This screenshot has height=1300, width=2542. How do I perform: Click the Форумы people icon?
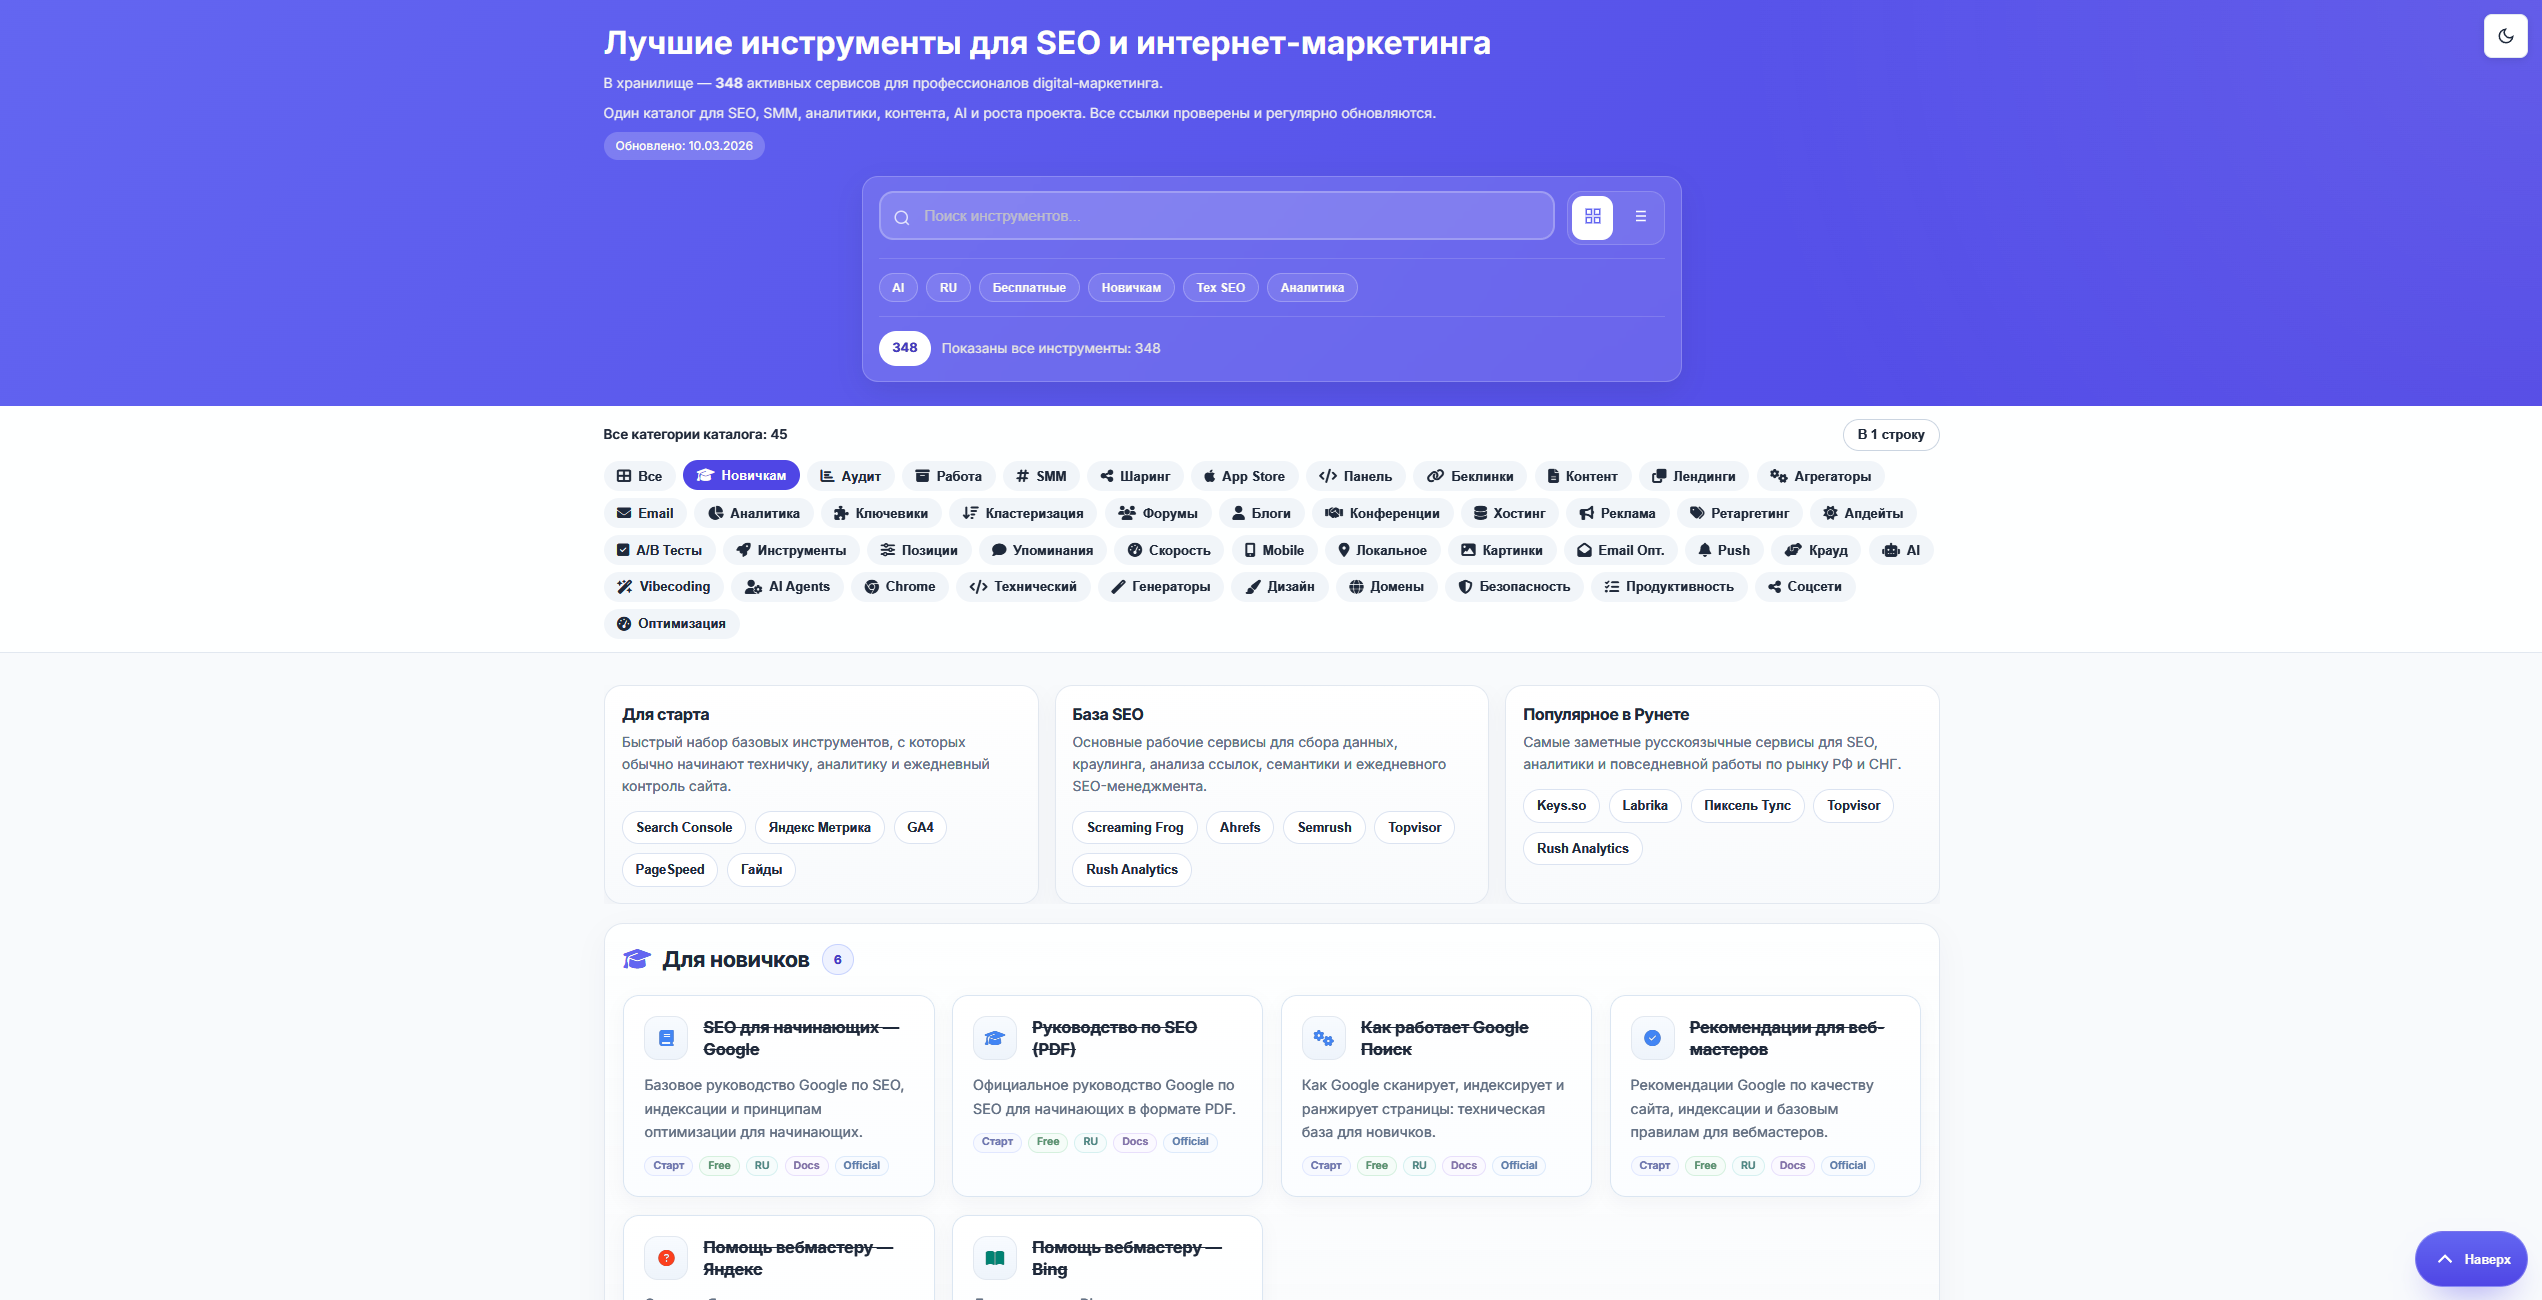tap(1127, 514)
